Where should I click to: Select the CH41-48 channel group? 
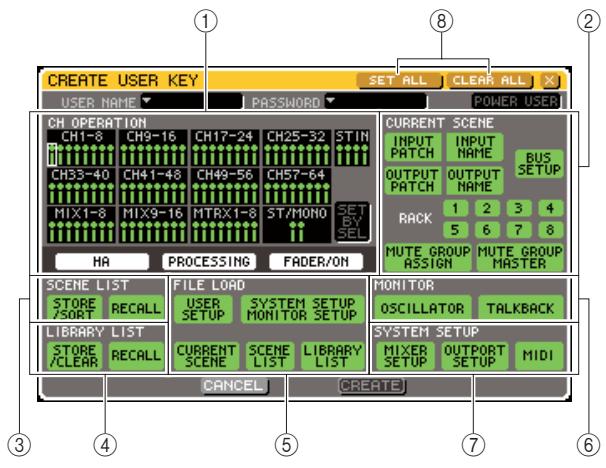[153, 186]
